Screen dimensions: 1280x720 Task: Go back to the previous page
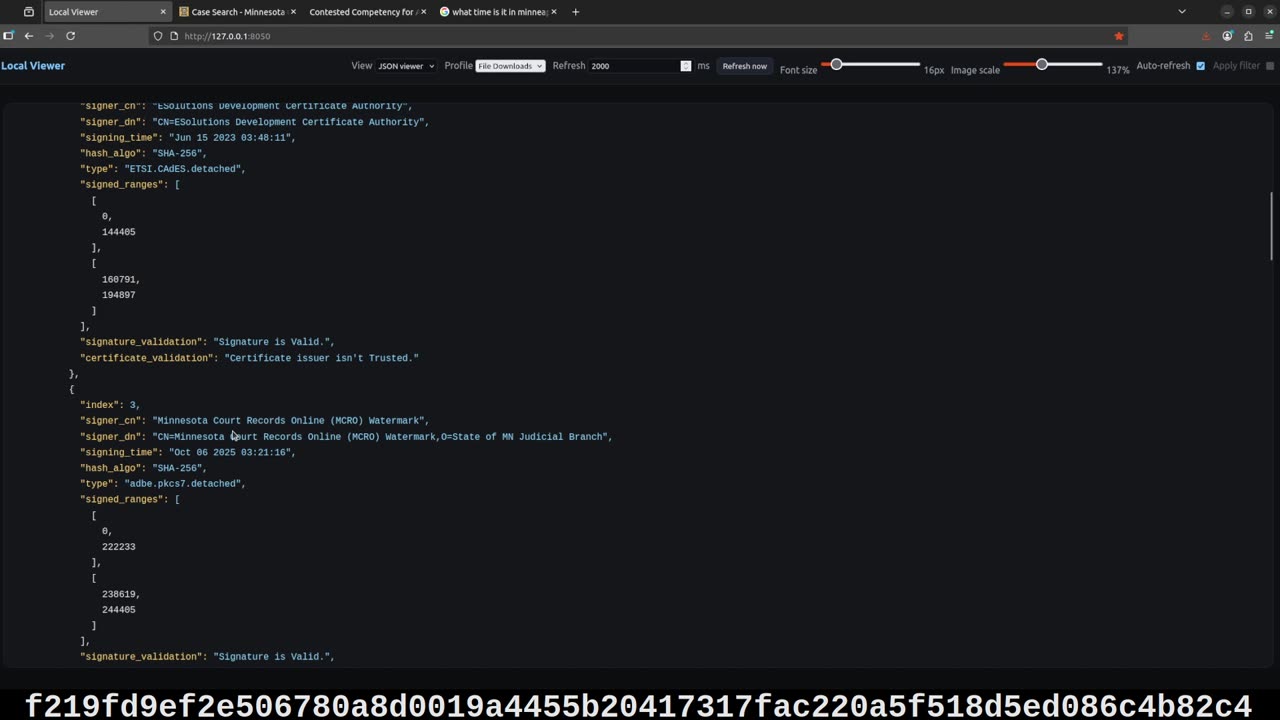28,36
